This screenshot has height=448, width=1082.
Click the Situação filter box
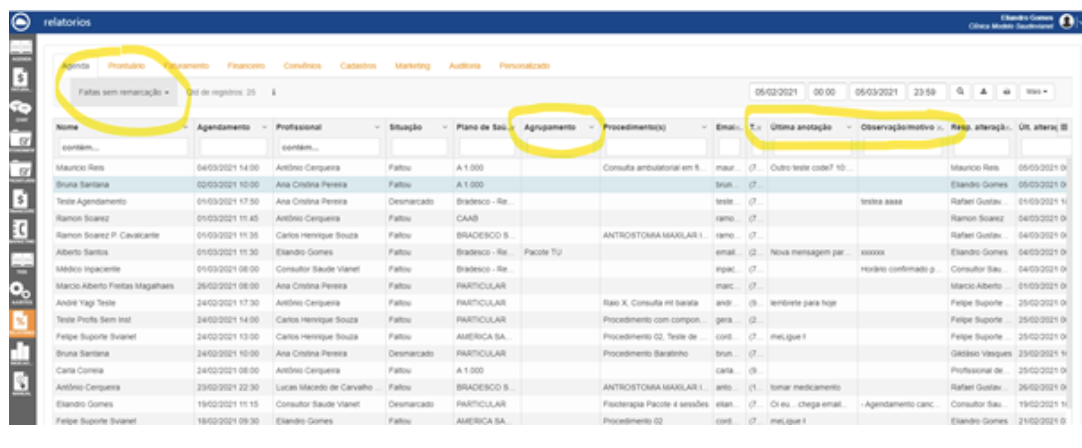coord(419,147)
